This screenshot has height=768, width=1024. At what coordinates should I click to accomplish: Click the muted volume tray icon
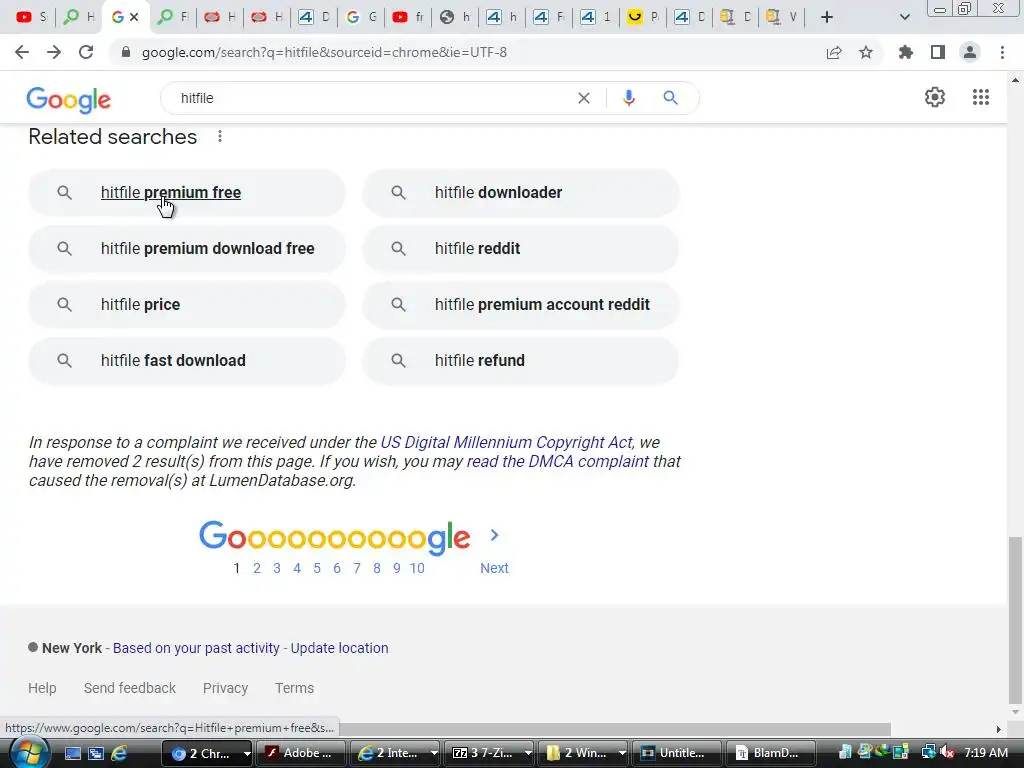[948, 752]
